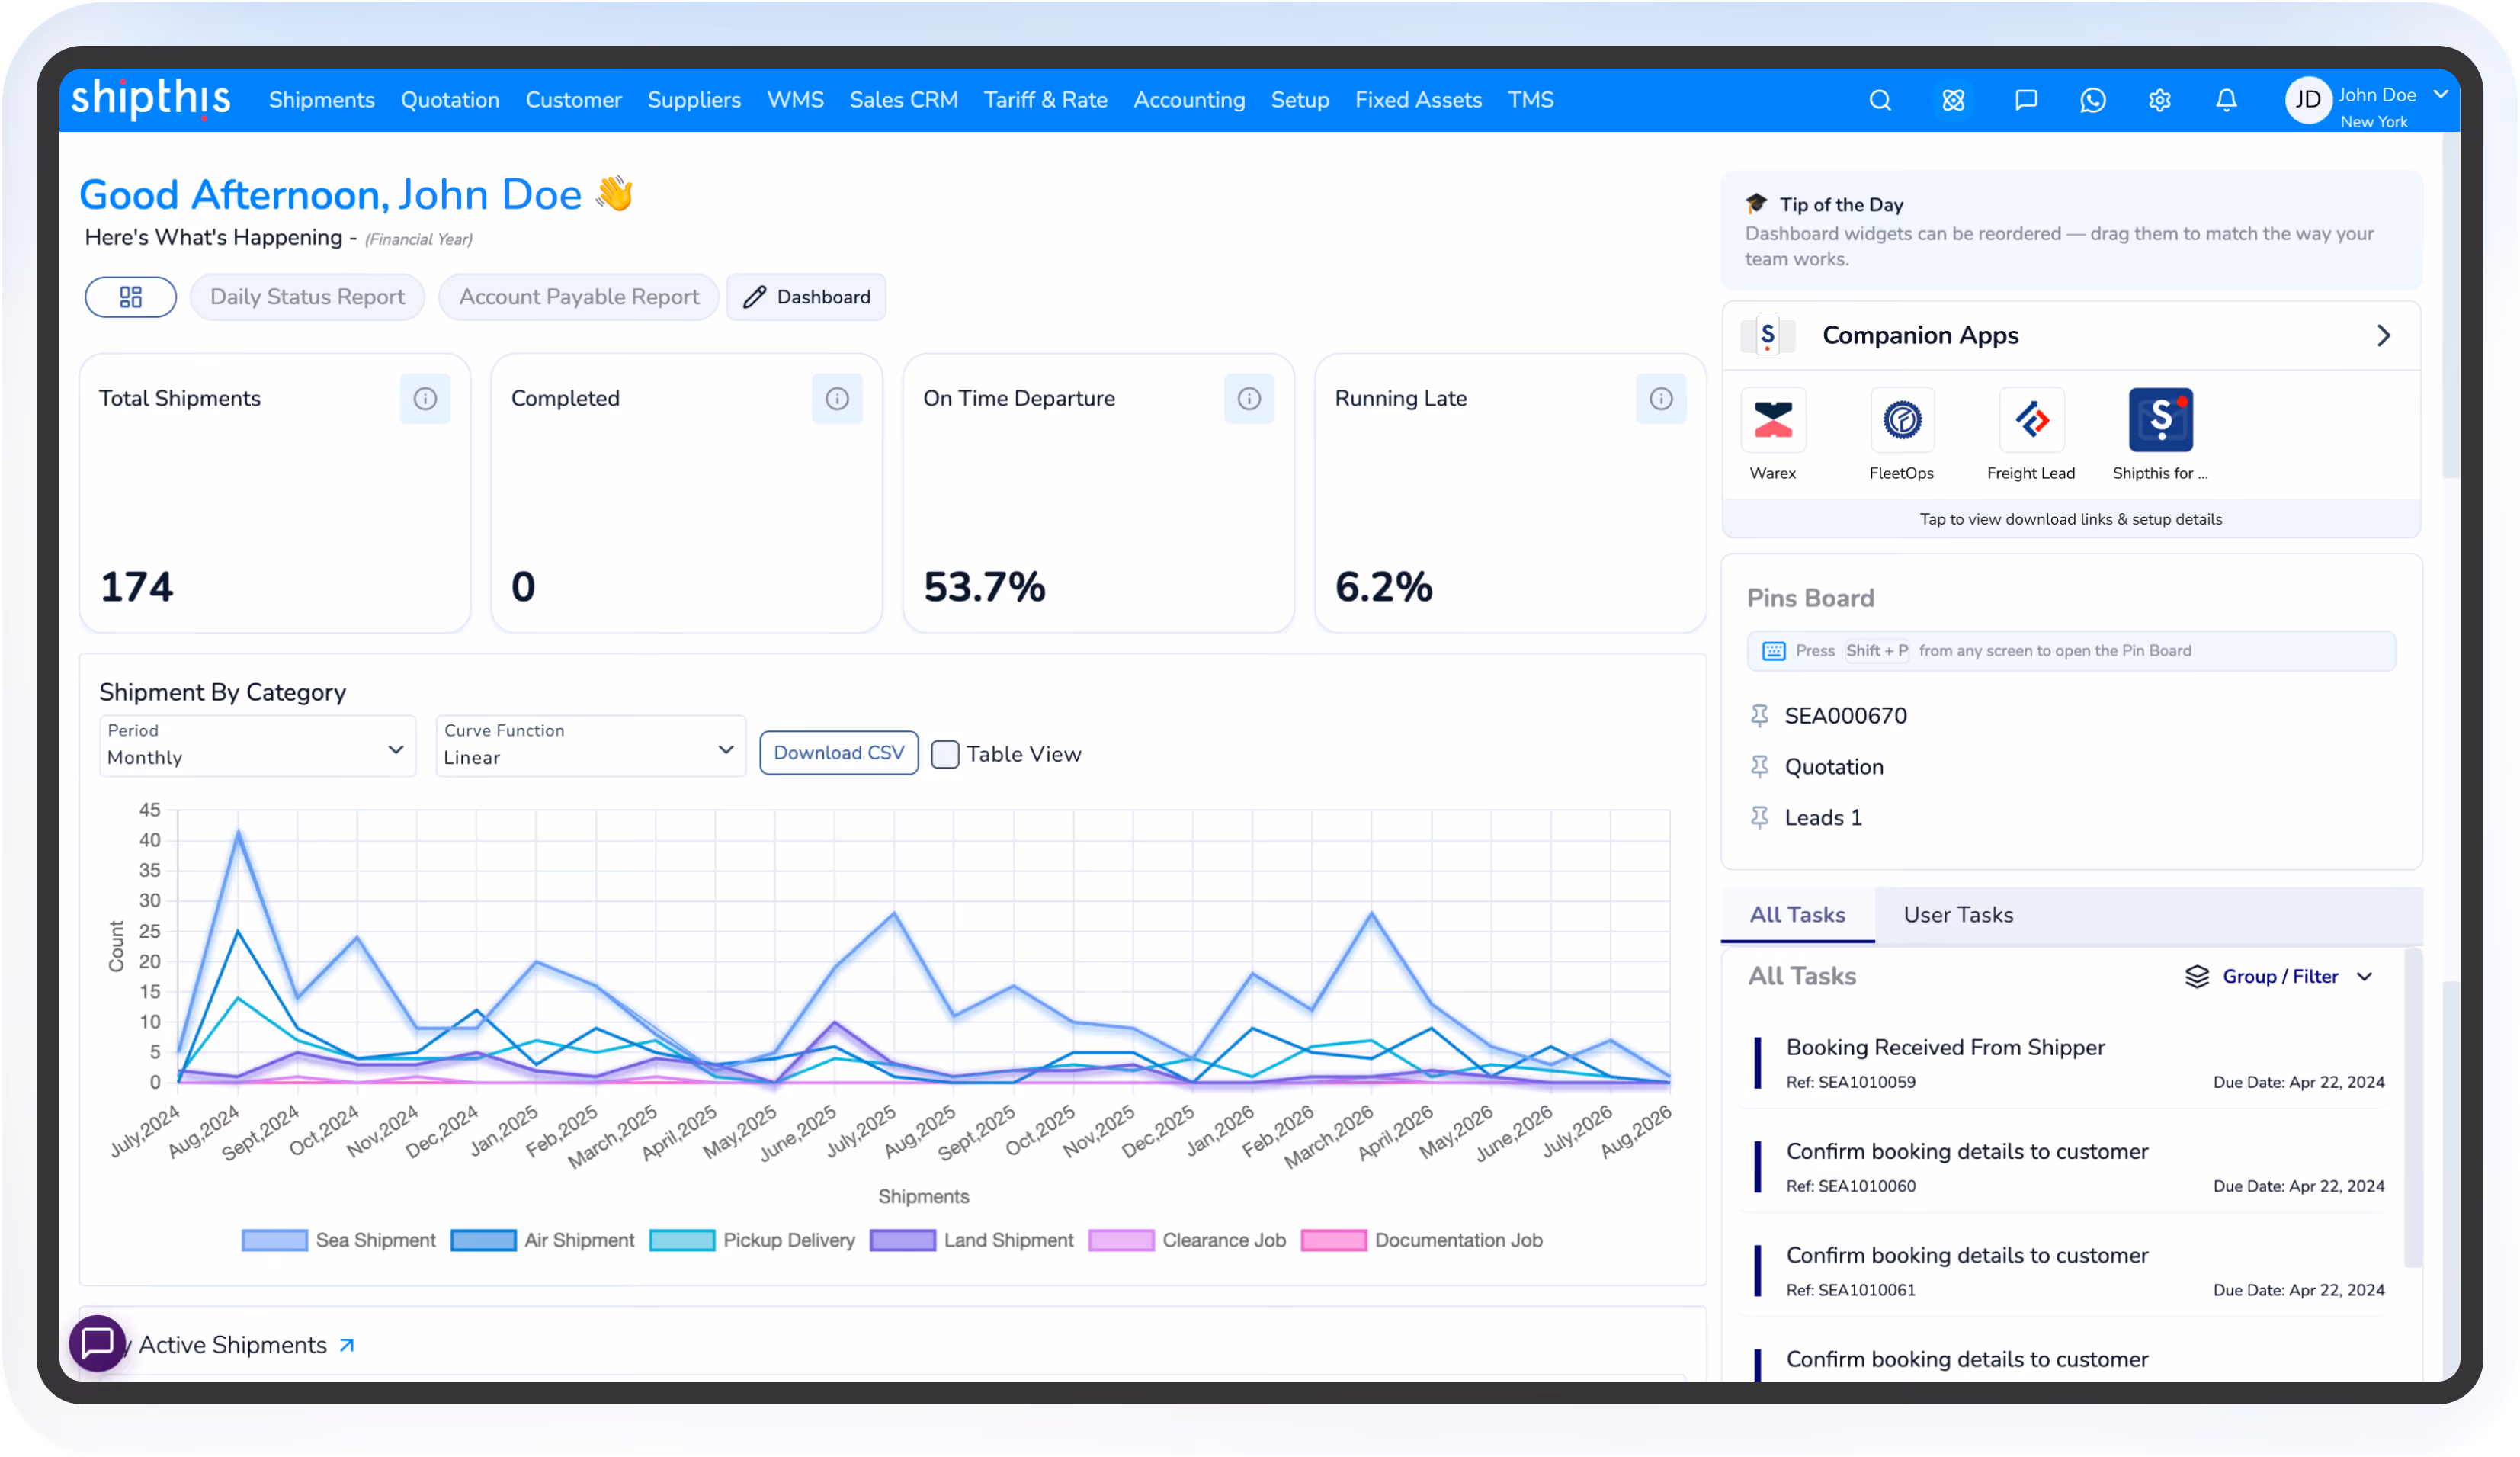Open the Customer menu
Viewport: 2520px width, 1457px height.
click(573, 100)
